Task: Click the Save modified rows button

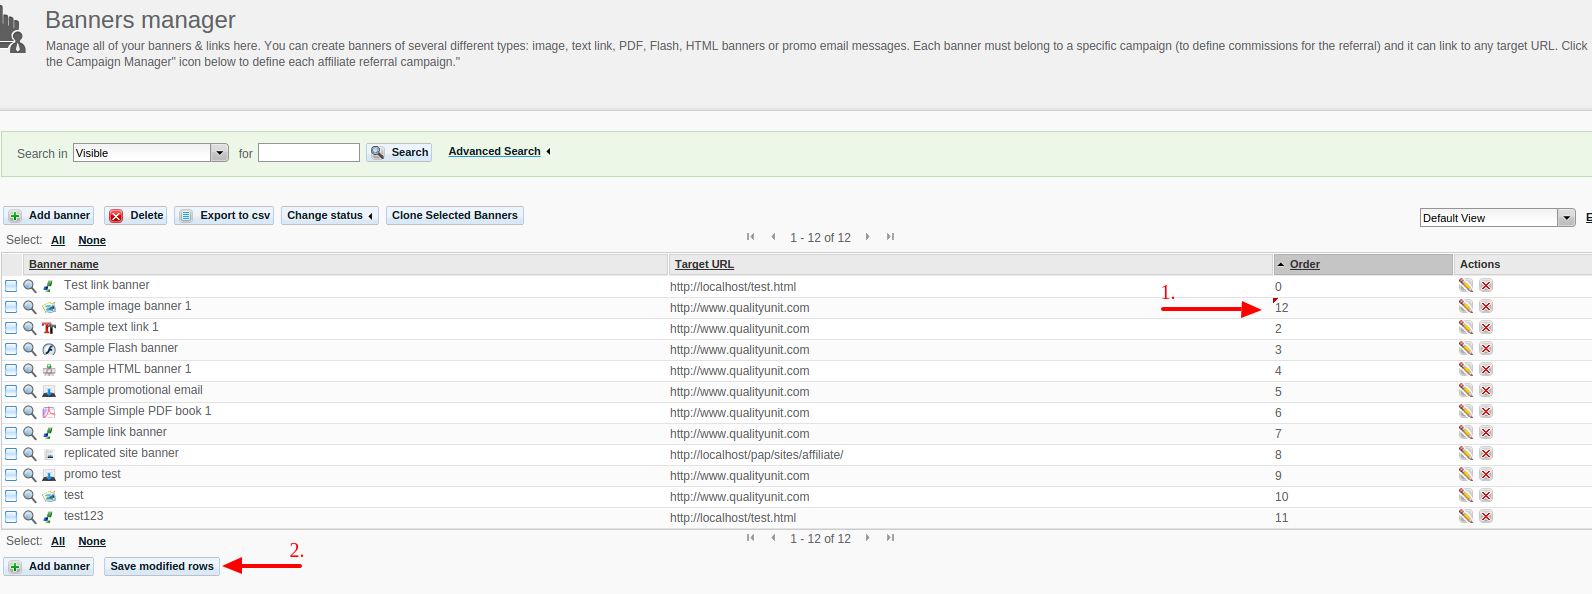Action: pos(162,566)
